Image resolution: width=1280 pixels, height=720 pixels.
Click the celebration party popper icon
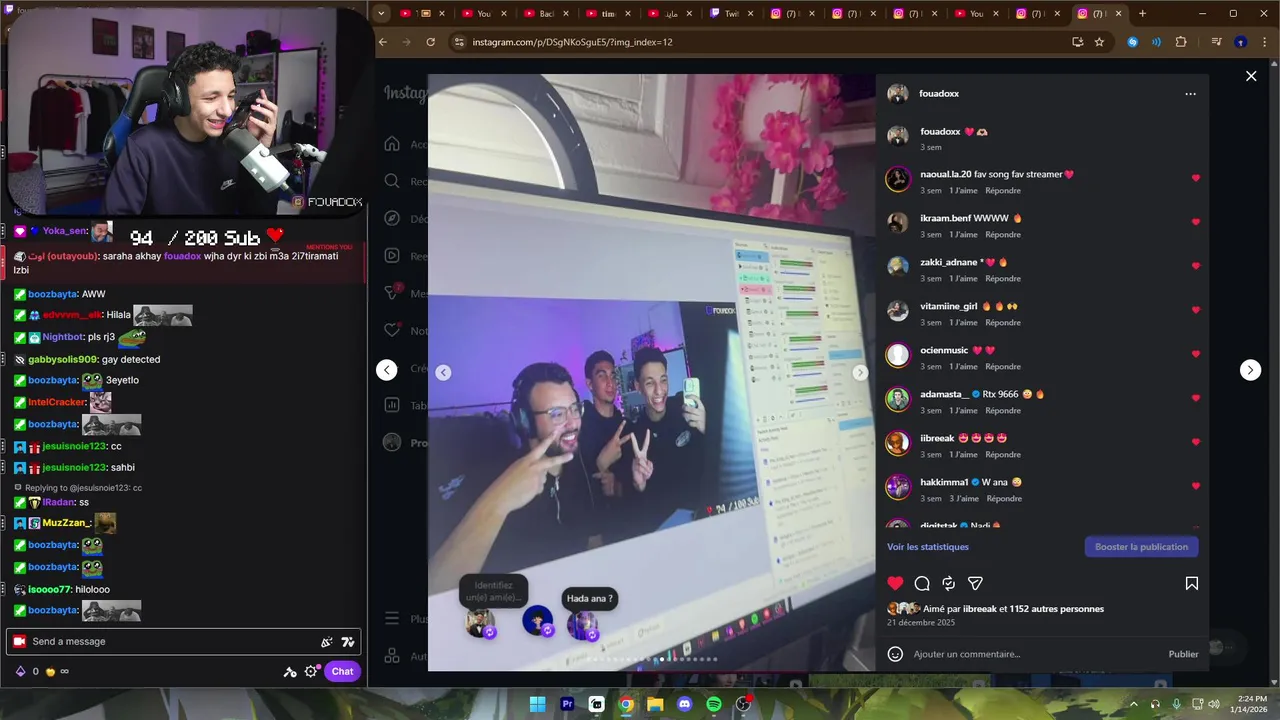(x=326, y=642)
